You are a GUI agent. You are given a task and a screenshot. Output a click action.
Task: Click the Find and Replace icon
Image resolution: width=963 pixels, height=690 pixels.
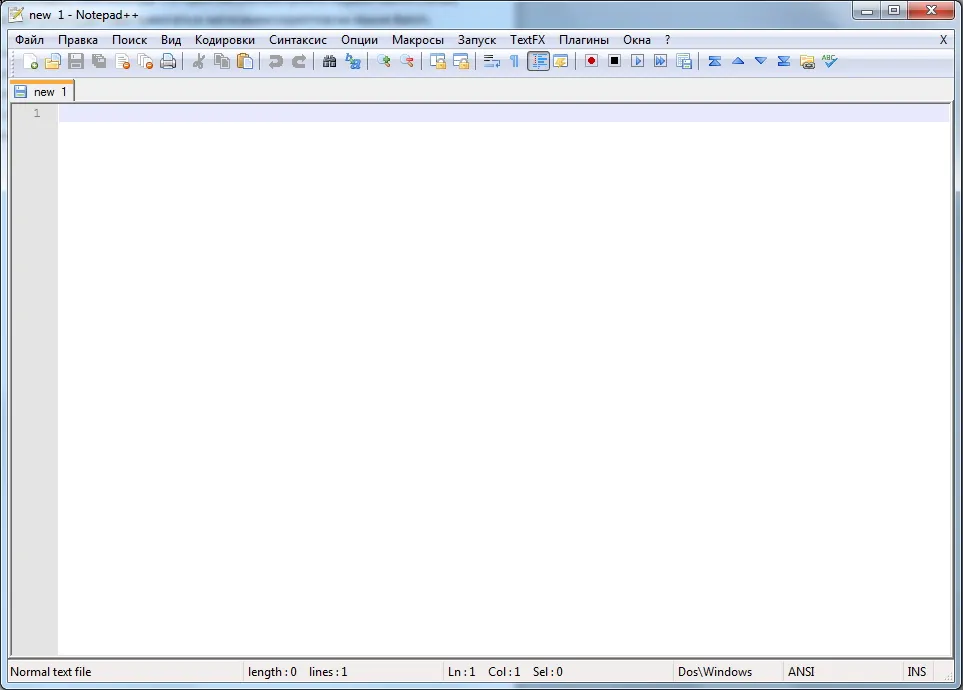pos(353,61)
